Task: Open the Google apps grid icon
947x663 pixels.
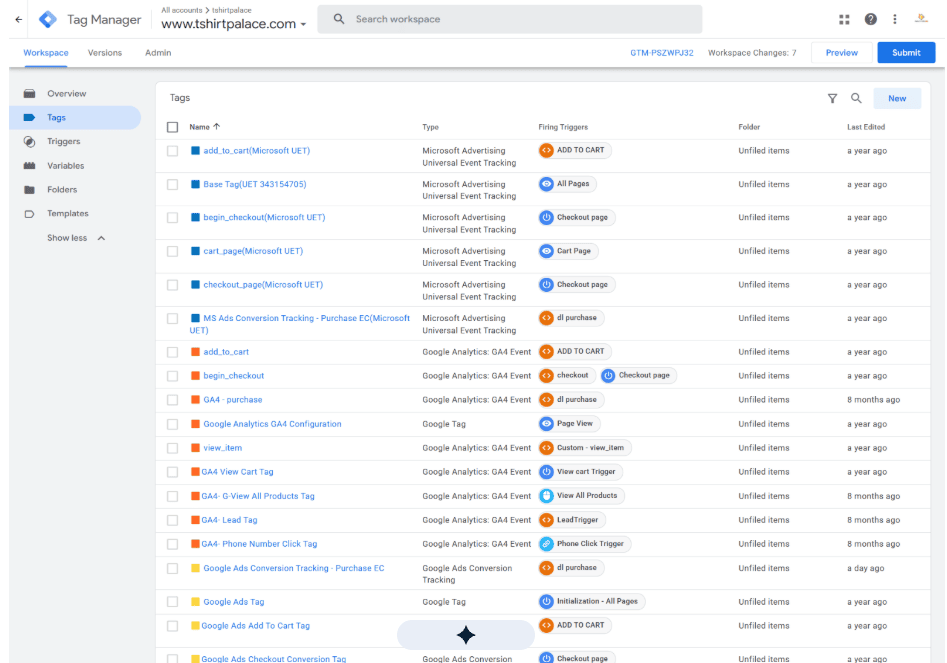Action: pyautogui.click(x=844, y=19)
